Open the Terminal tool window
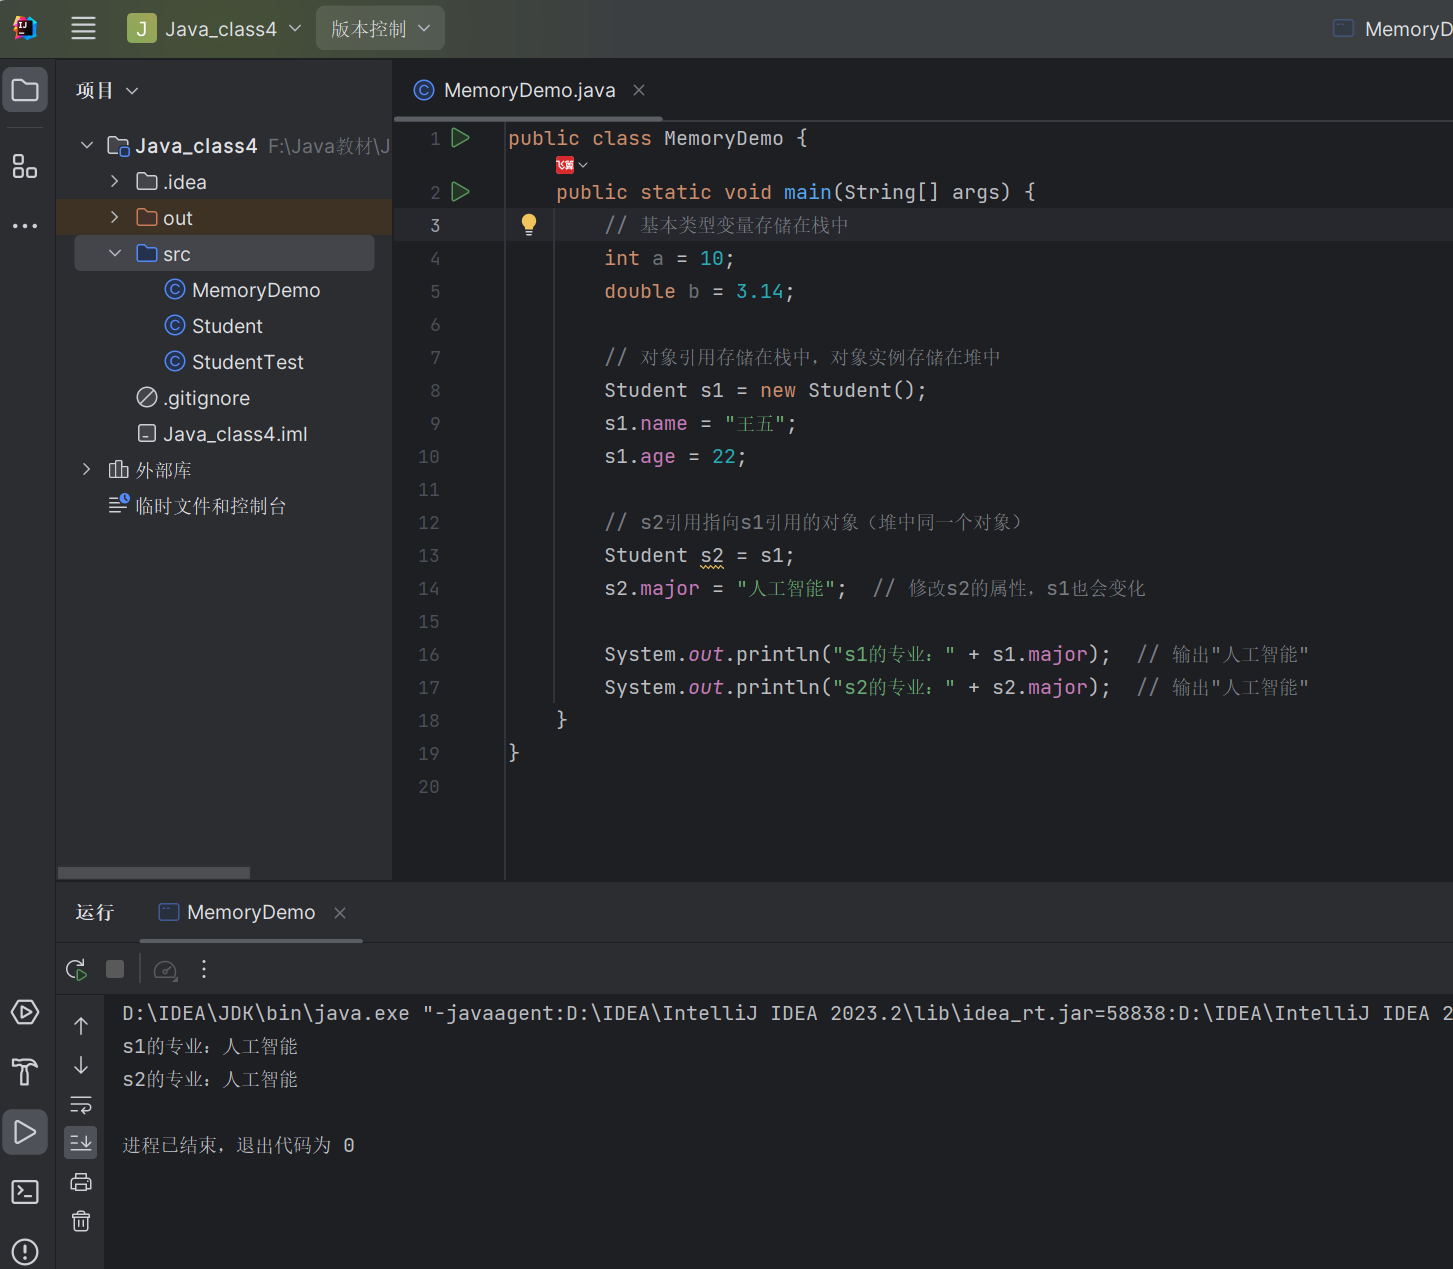 (x=25, y=1192)
